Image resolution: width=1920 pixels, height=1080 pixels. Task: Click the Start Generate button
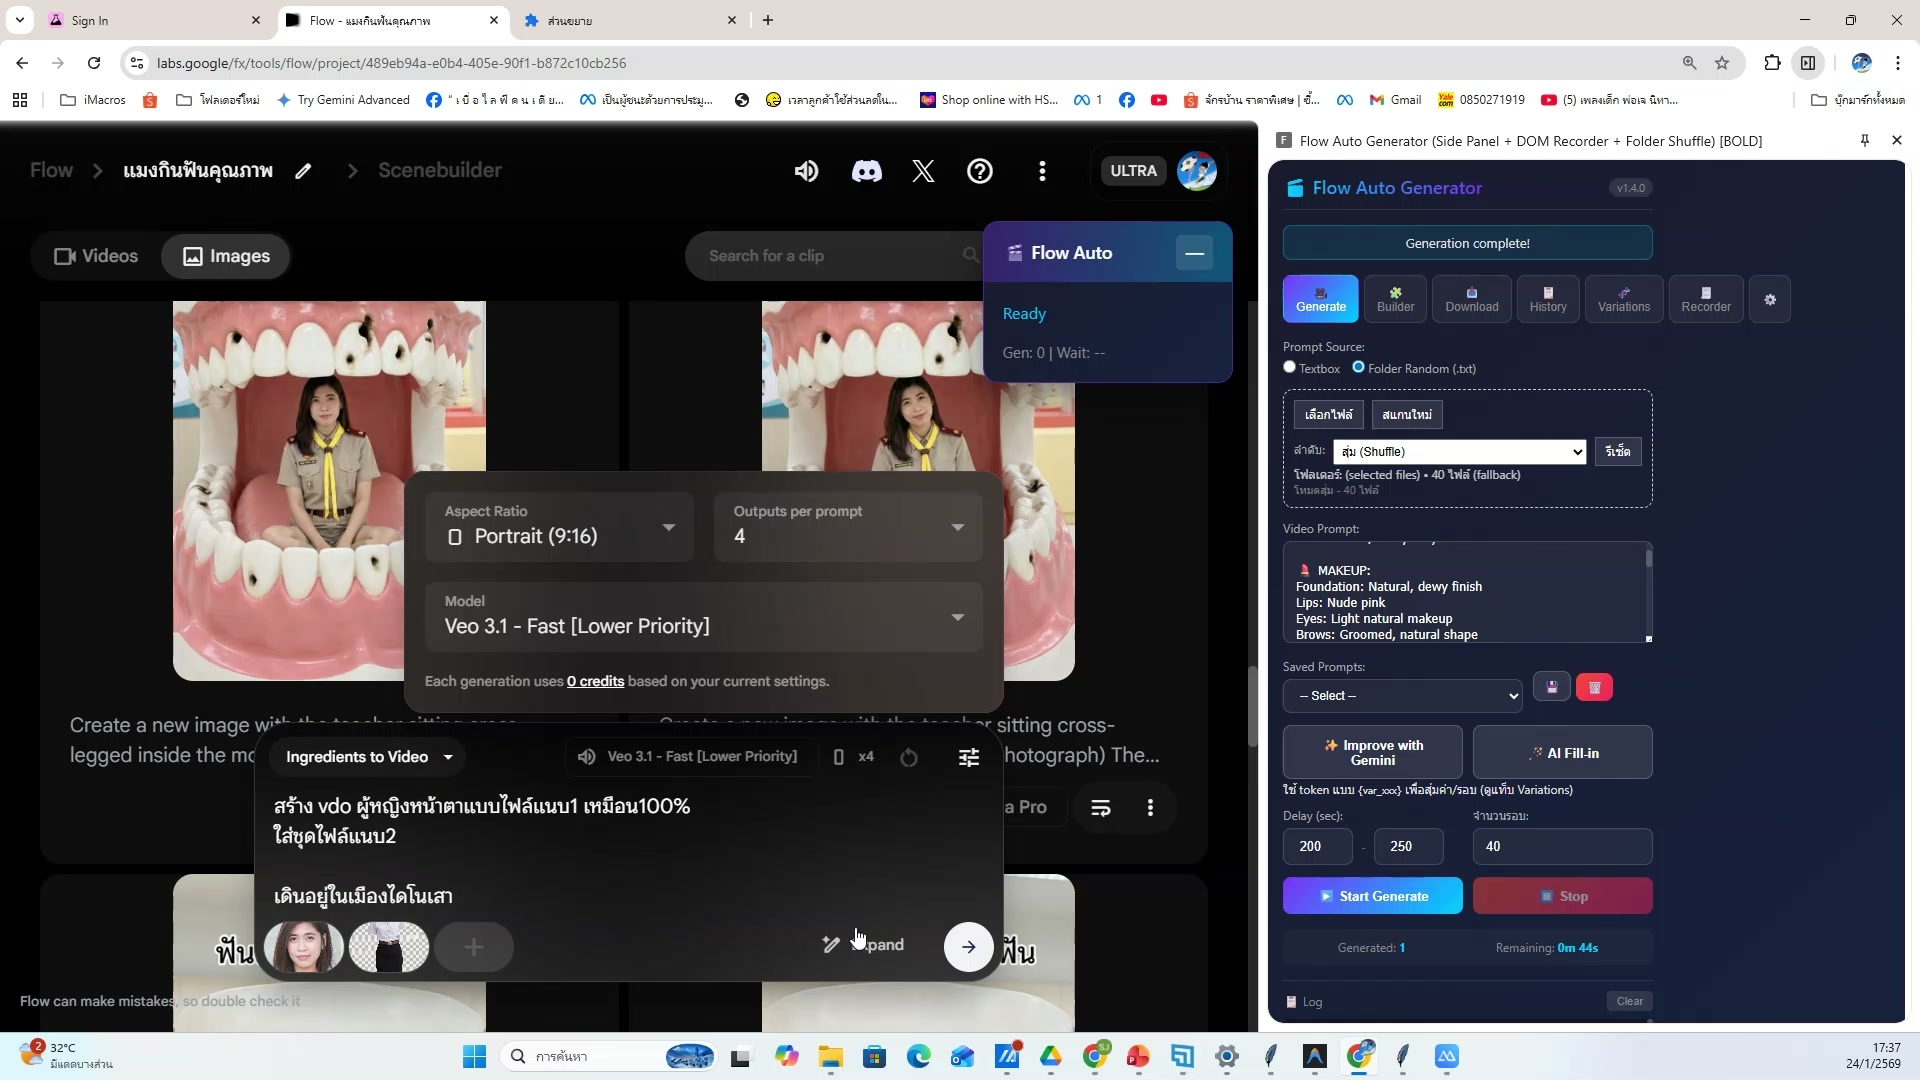coord(1372,895)
